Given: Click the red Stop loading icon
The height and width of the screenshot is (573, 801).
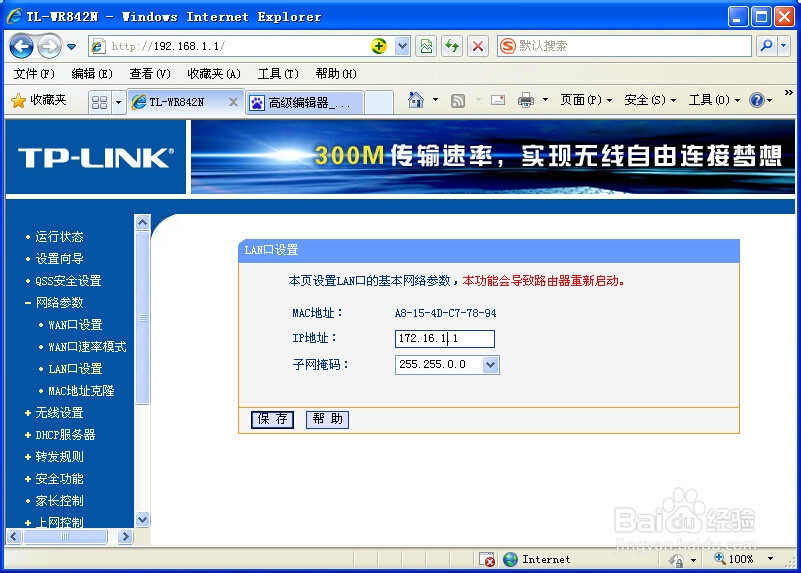Looking at the screenshot, I should tap(478, 46).
